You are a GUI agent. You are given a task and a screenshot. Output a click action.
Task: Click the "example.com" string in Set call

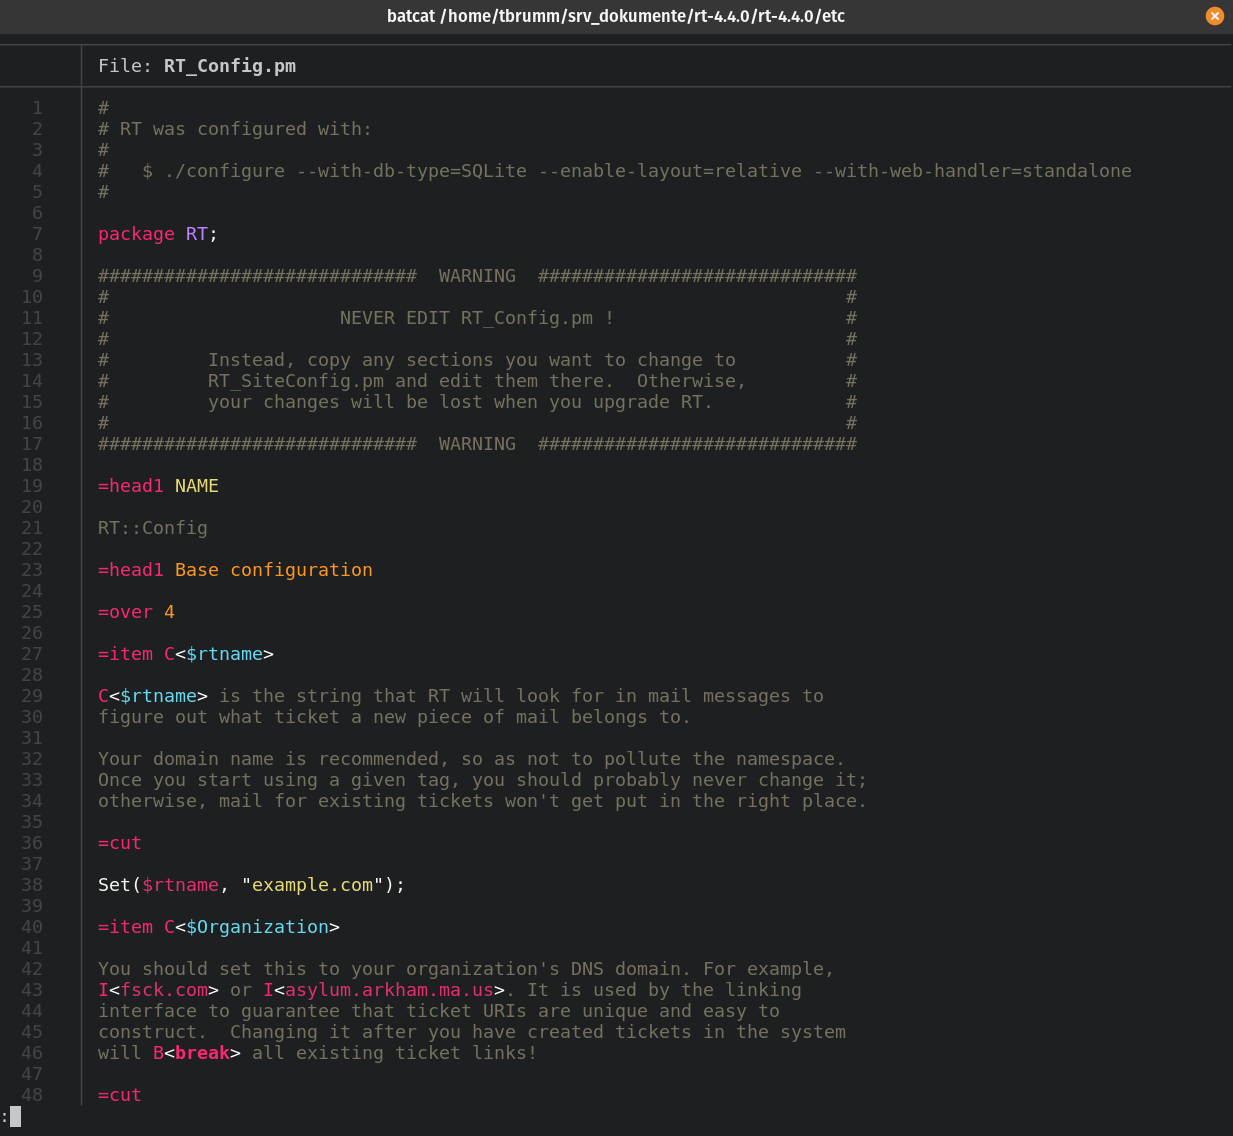[x=312, y=885]
